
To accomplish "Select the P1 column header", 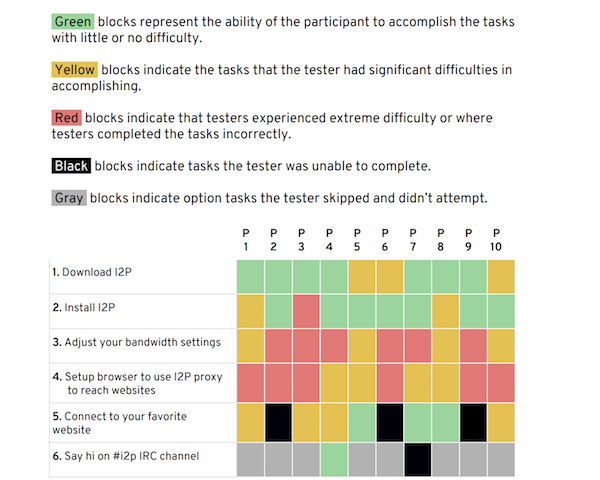I will [246, 239].
